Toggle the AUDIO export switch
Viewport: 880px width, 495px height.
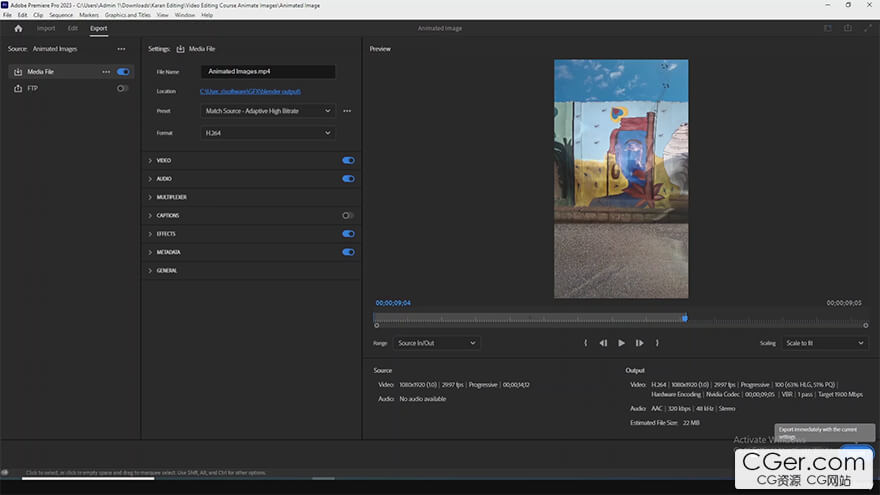[349, 179]
